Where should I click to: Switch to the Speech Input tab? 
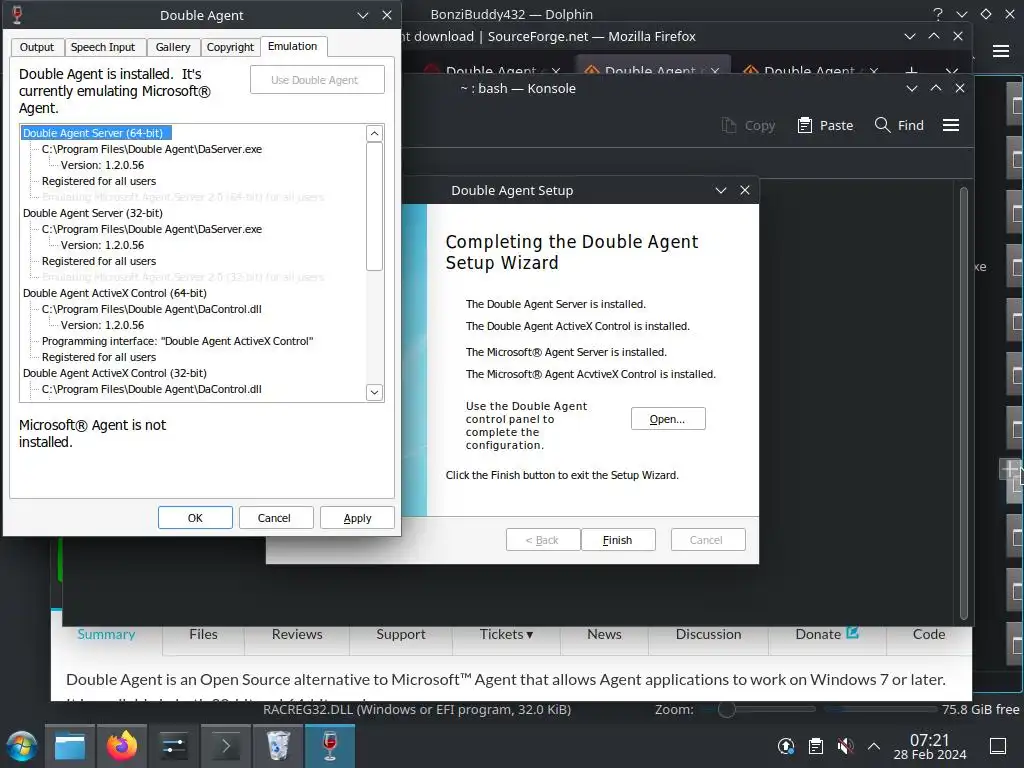tap(103, 47)
